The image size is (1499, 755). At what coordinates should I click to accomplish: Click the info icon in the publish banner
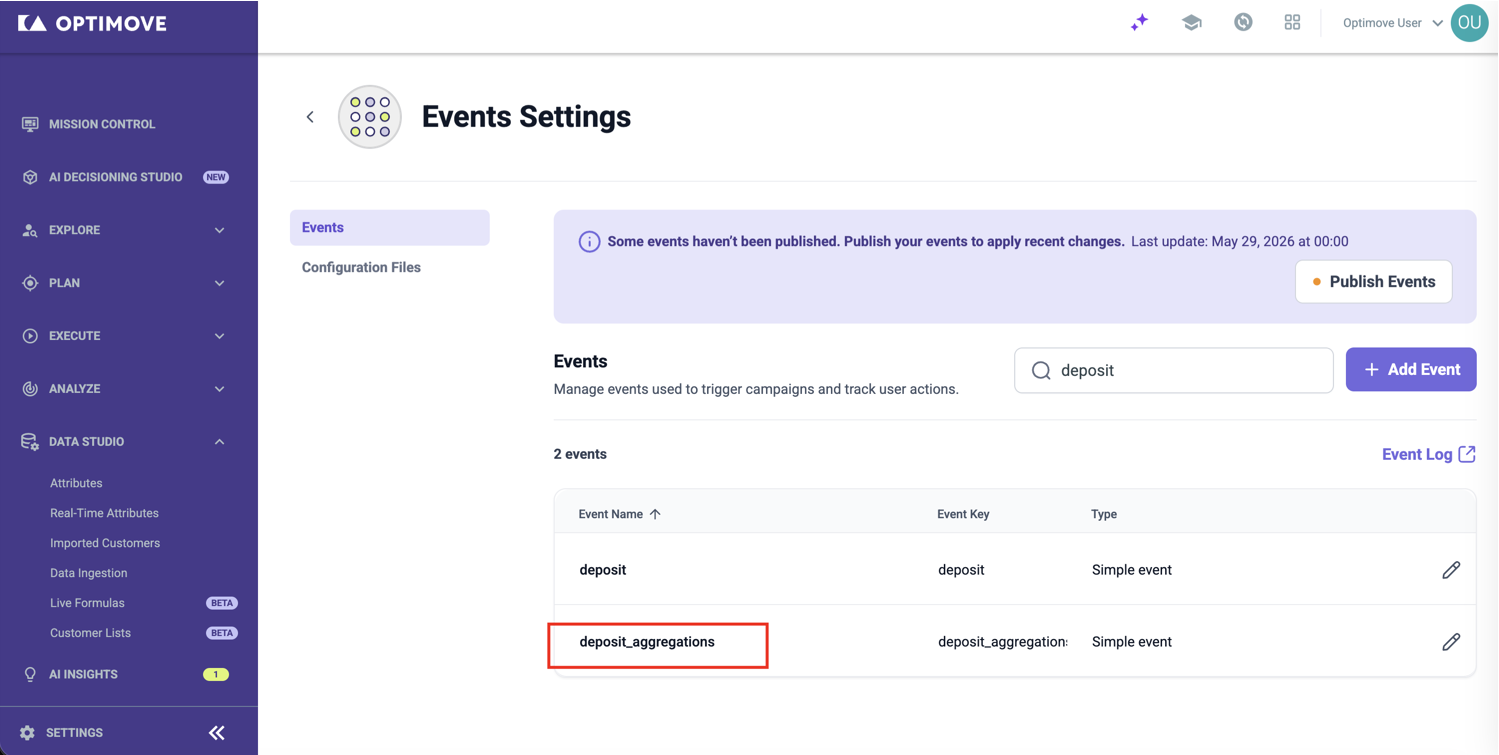pos(589,242)
